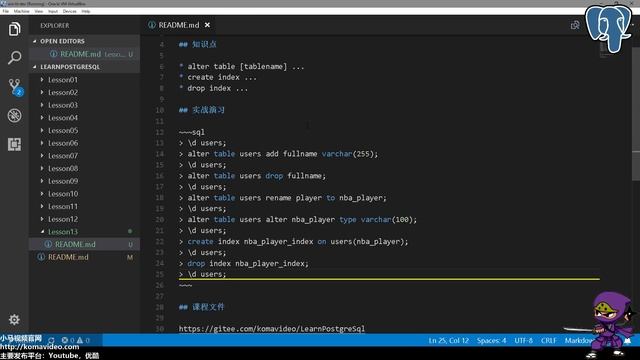Image resolution: width=640 pixels, height=360 pixels.
Task: Open the Input menu
Action: (53, 11)
